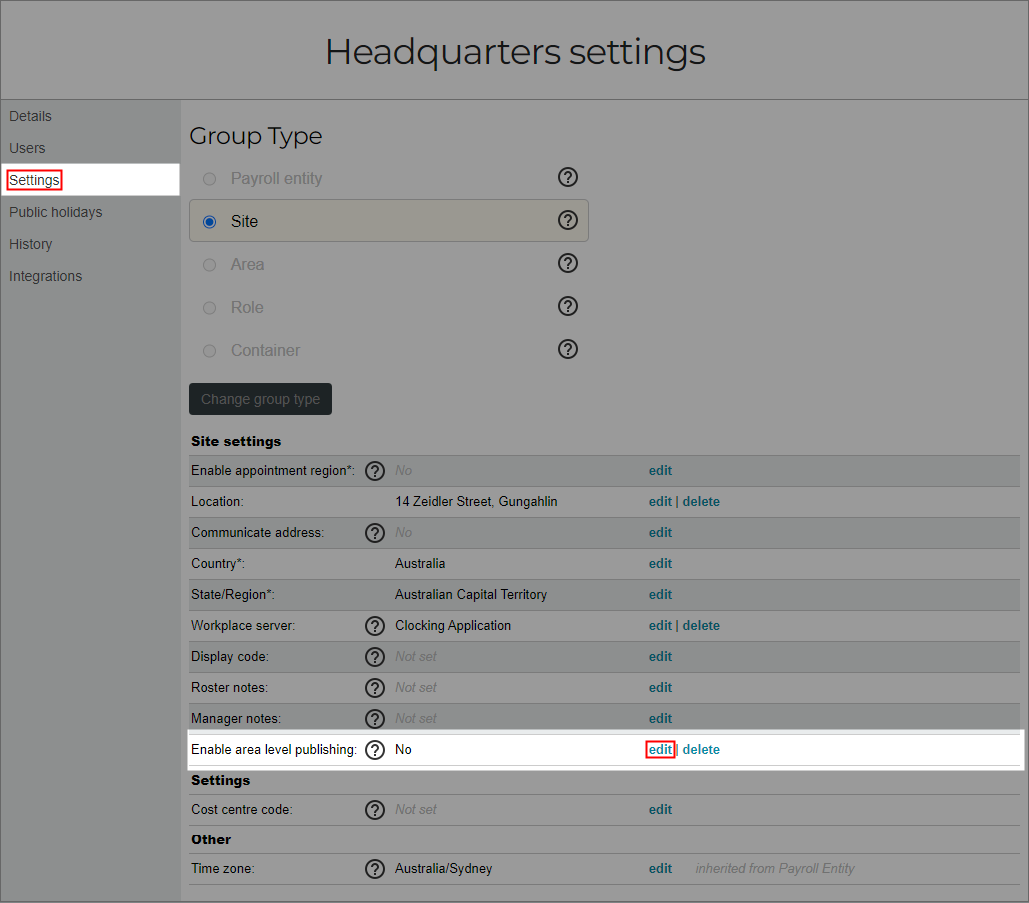The height and width of the screenshot is (903, 1029).
Task: Click the Change group type button
Action: (x=261, y=399)
